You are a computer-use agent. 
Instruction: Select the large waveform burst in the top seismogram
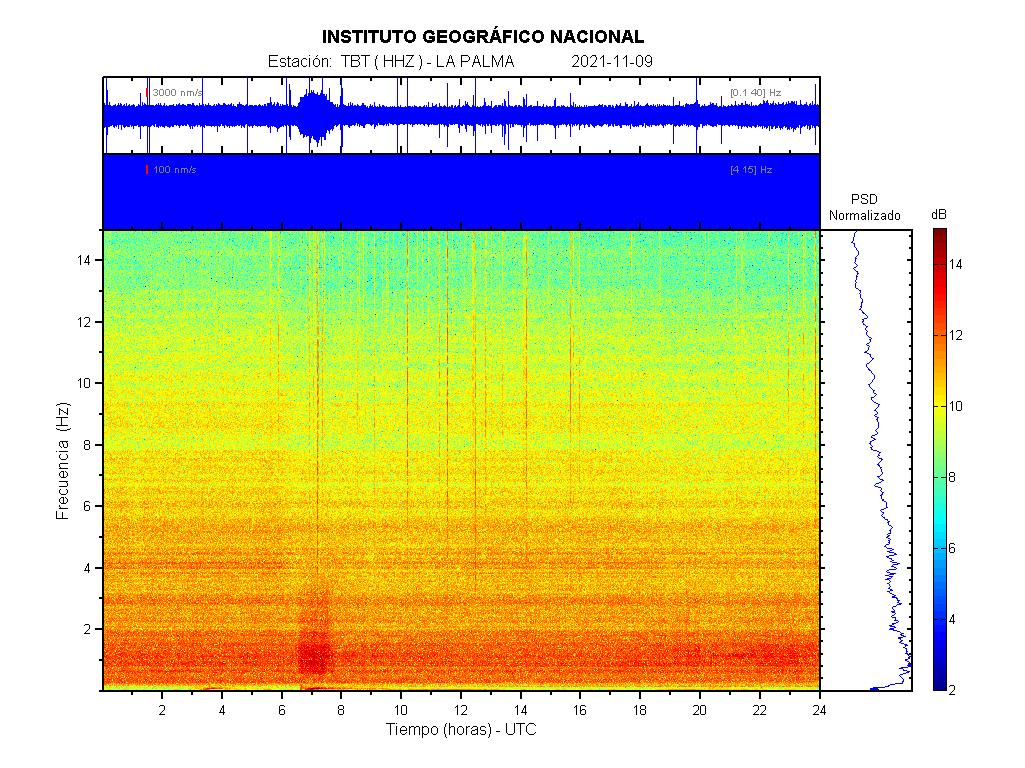[314, 115]
